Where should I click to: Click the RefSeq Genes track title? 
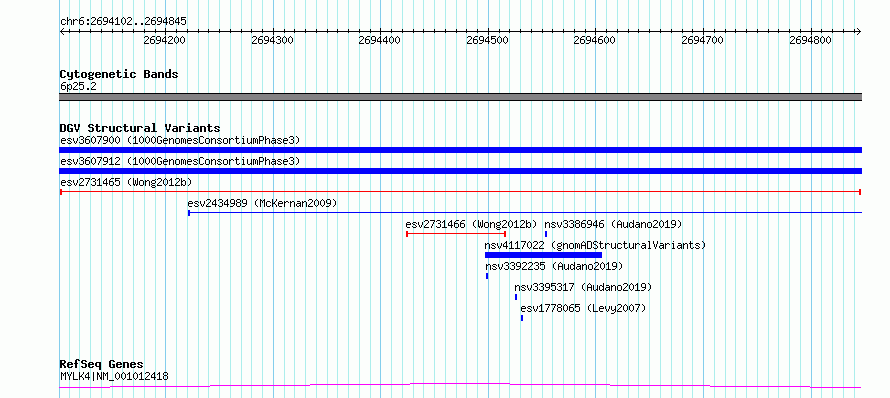[102, 365]
